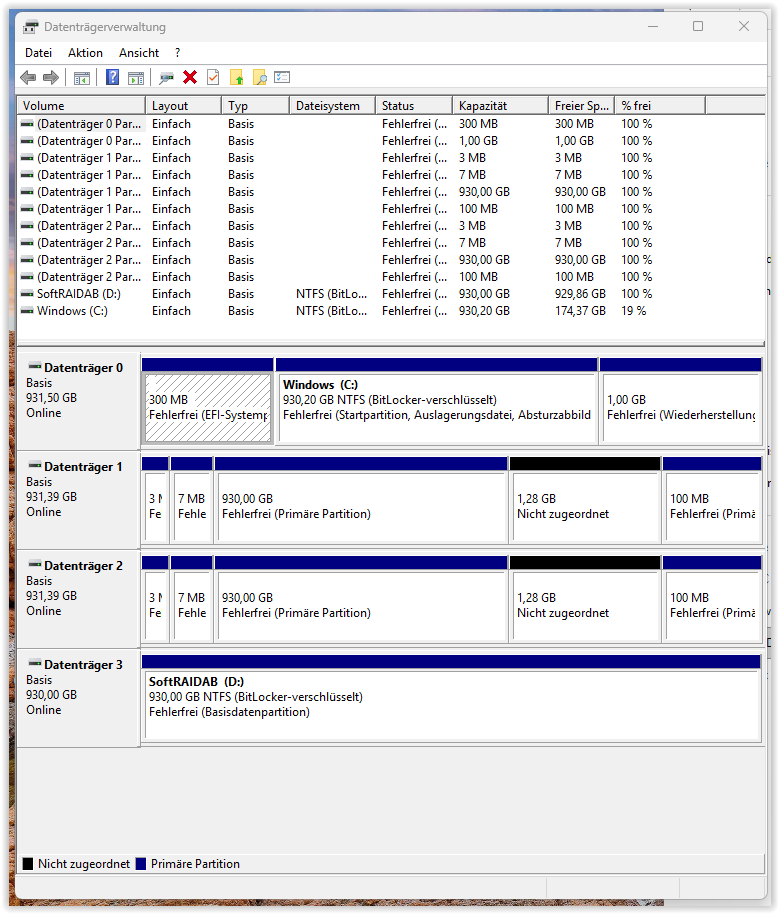Open the Aktion menu
The image size is (779, 914).
85,53
